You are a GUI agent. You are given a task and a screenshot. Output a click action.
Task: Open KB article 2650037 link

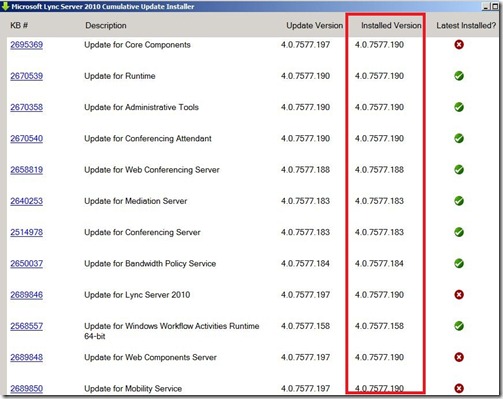pyautogui.click(x=26, y=264)
